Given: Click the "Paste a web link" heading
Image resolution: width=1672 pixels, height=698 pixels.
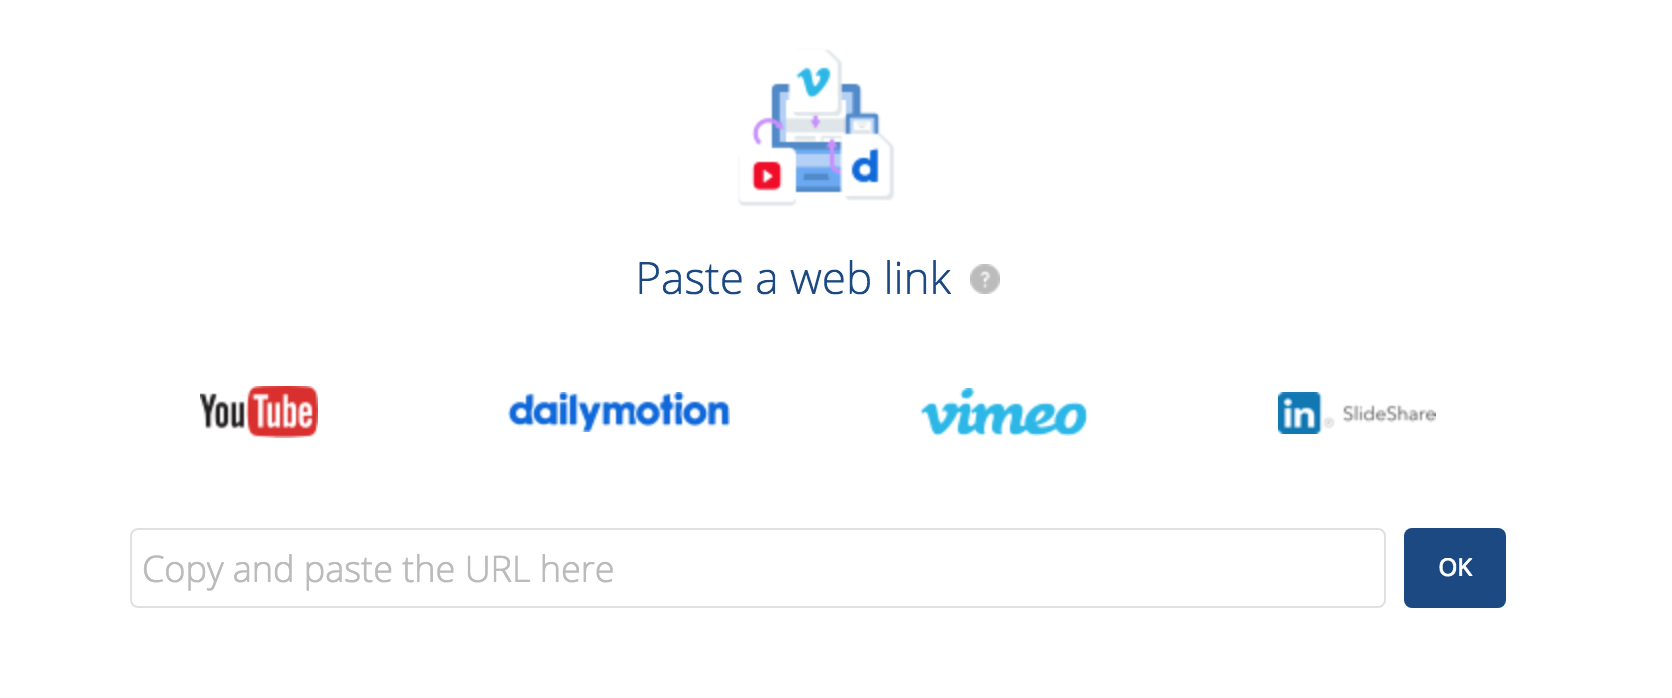Looking at the screenshot, I should [x=793, y=279].
